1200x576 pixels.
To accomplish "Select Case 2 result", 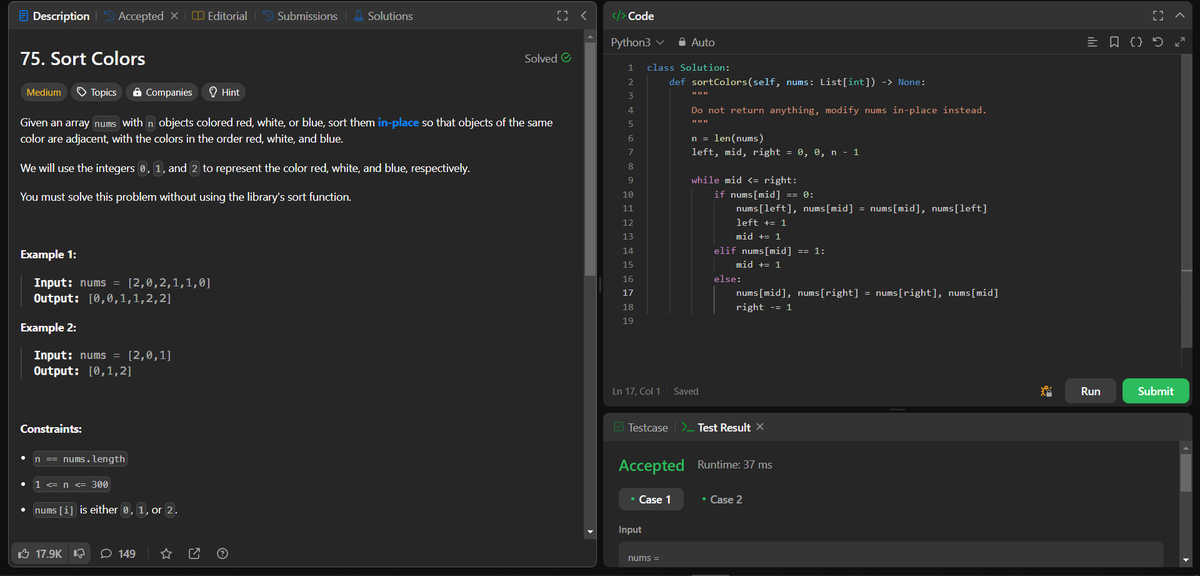I will (723, 499).
